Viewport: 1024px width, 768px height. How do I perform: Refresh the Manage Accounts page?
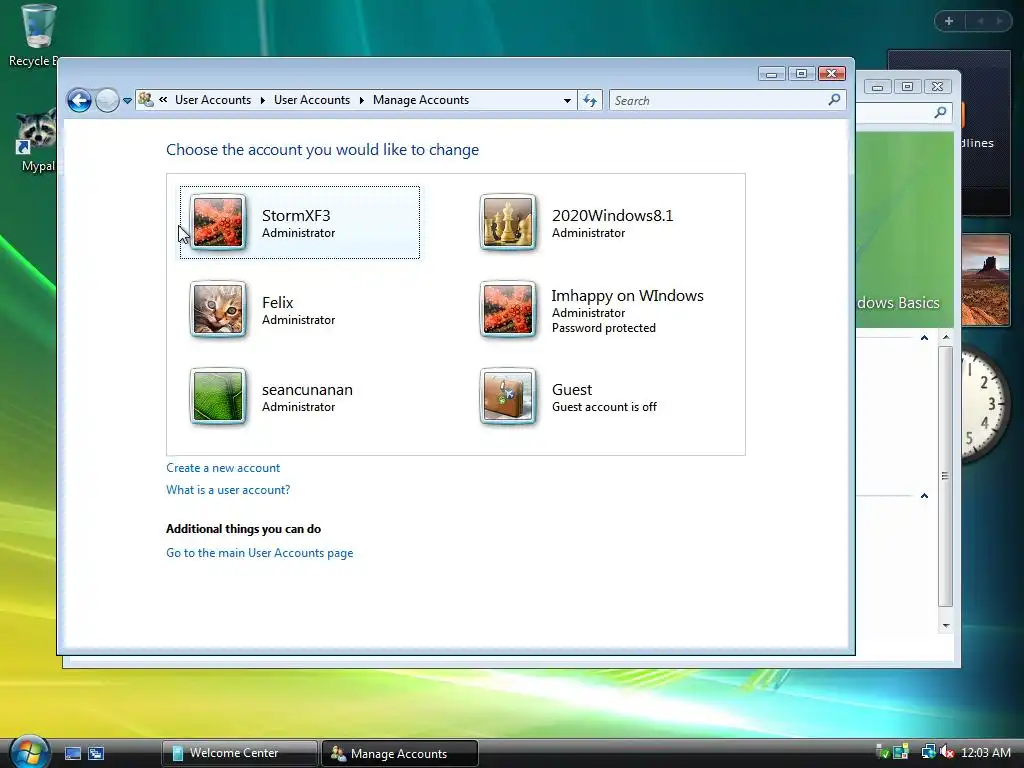(x=590, y=101)
